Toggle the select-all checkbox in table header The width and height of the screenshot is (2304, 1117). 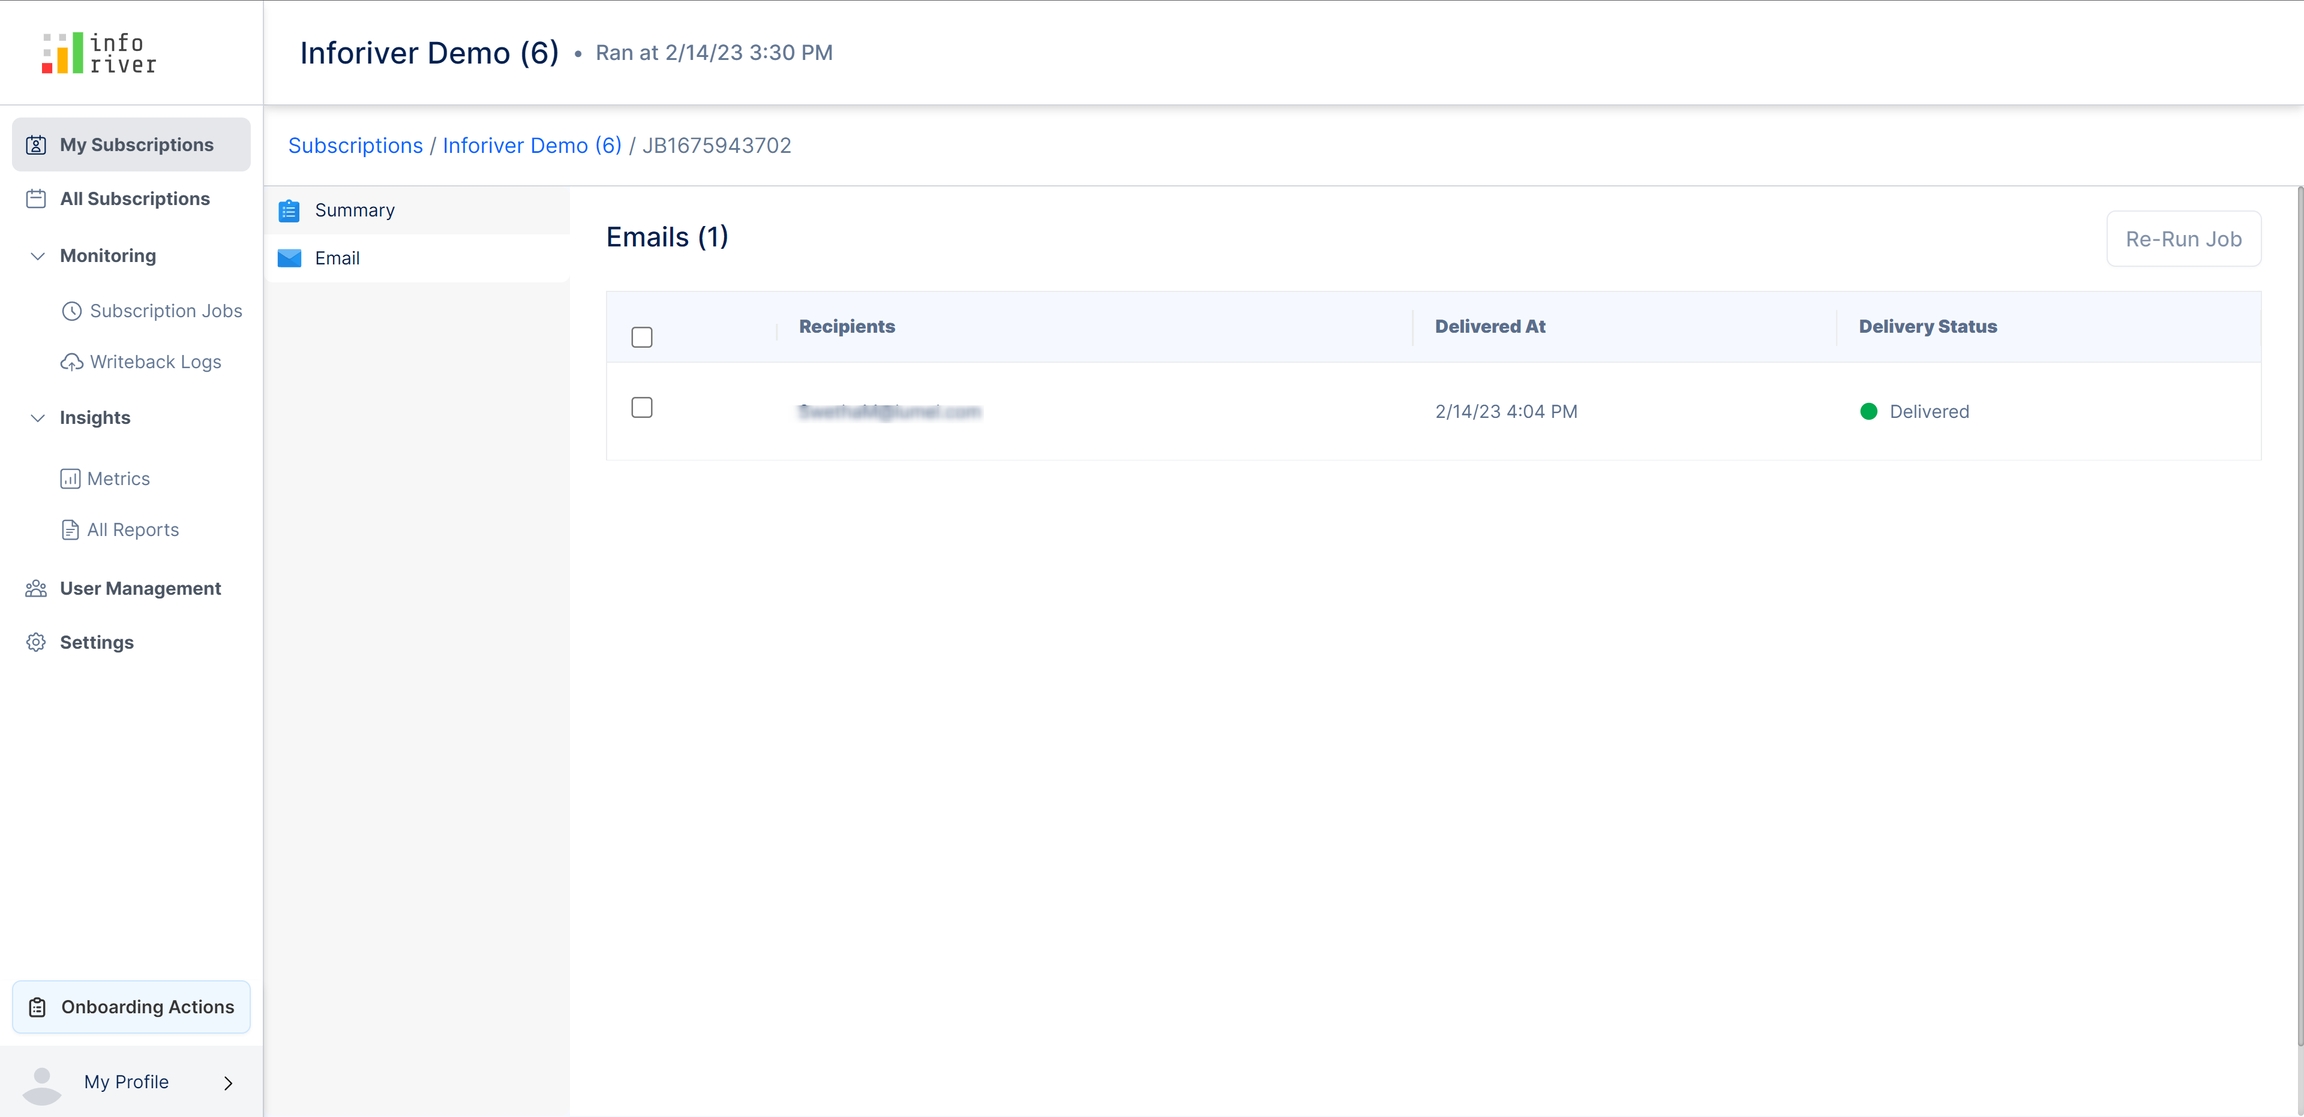click(x=642, y=337)
